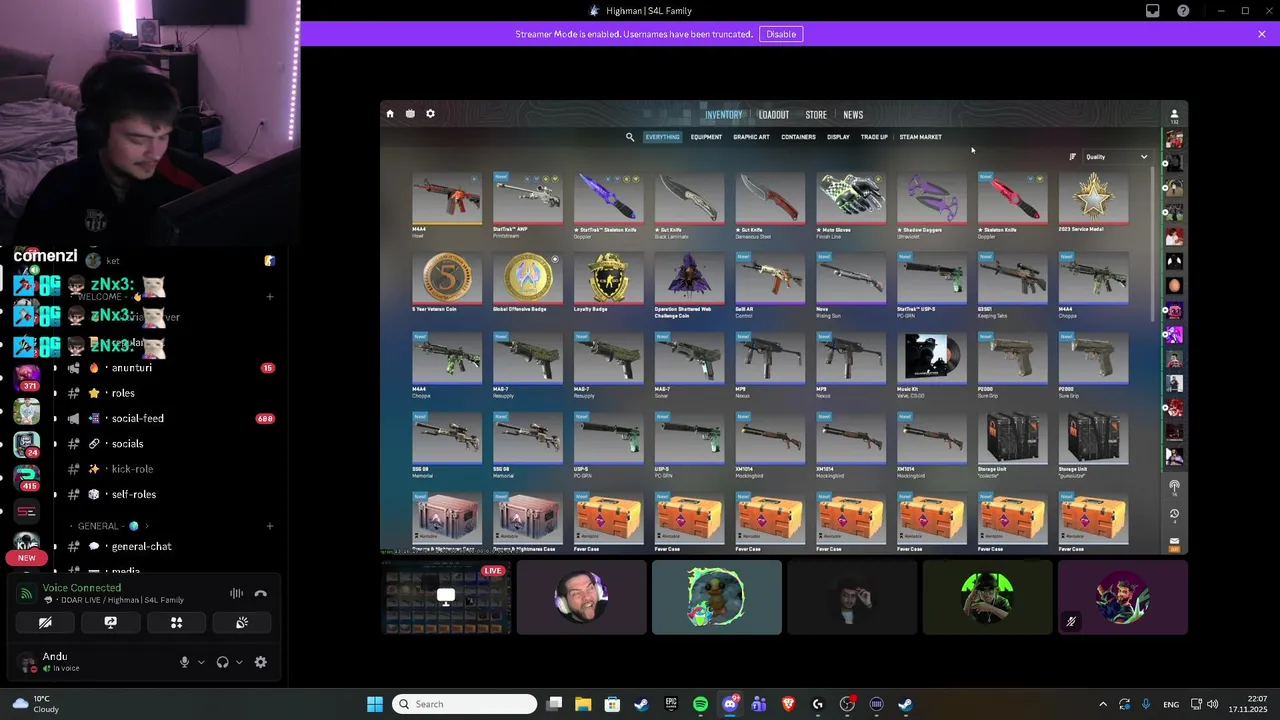Click the NEW unread messages pill

pos(27,558)
